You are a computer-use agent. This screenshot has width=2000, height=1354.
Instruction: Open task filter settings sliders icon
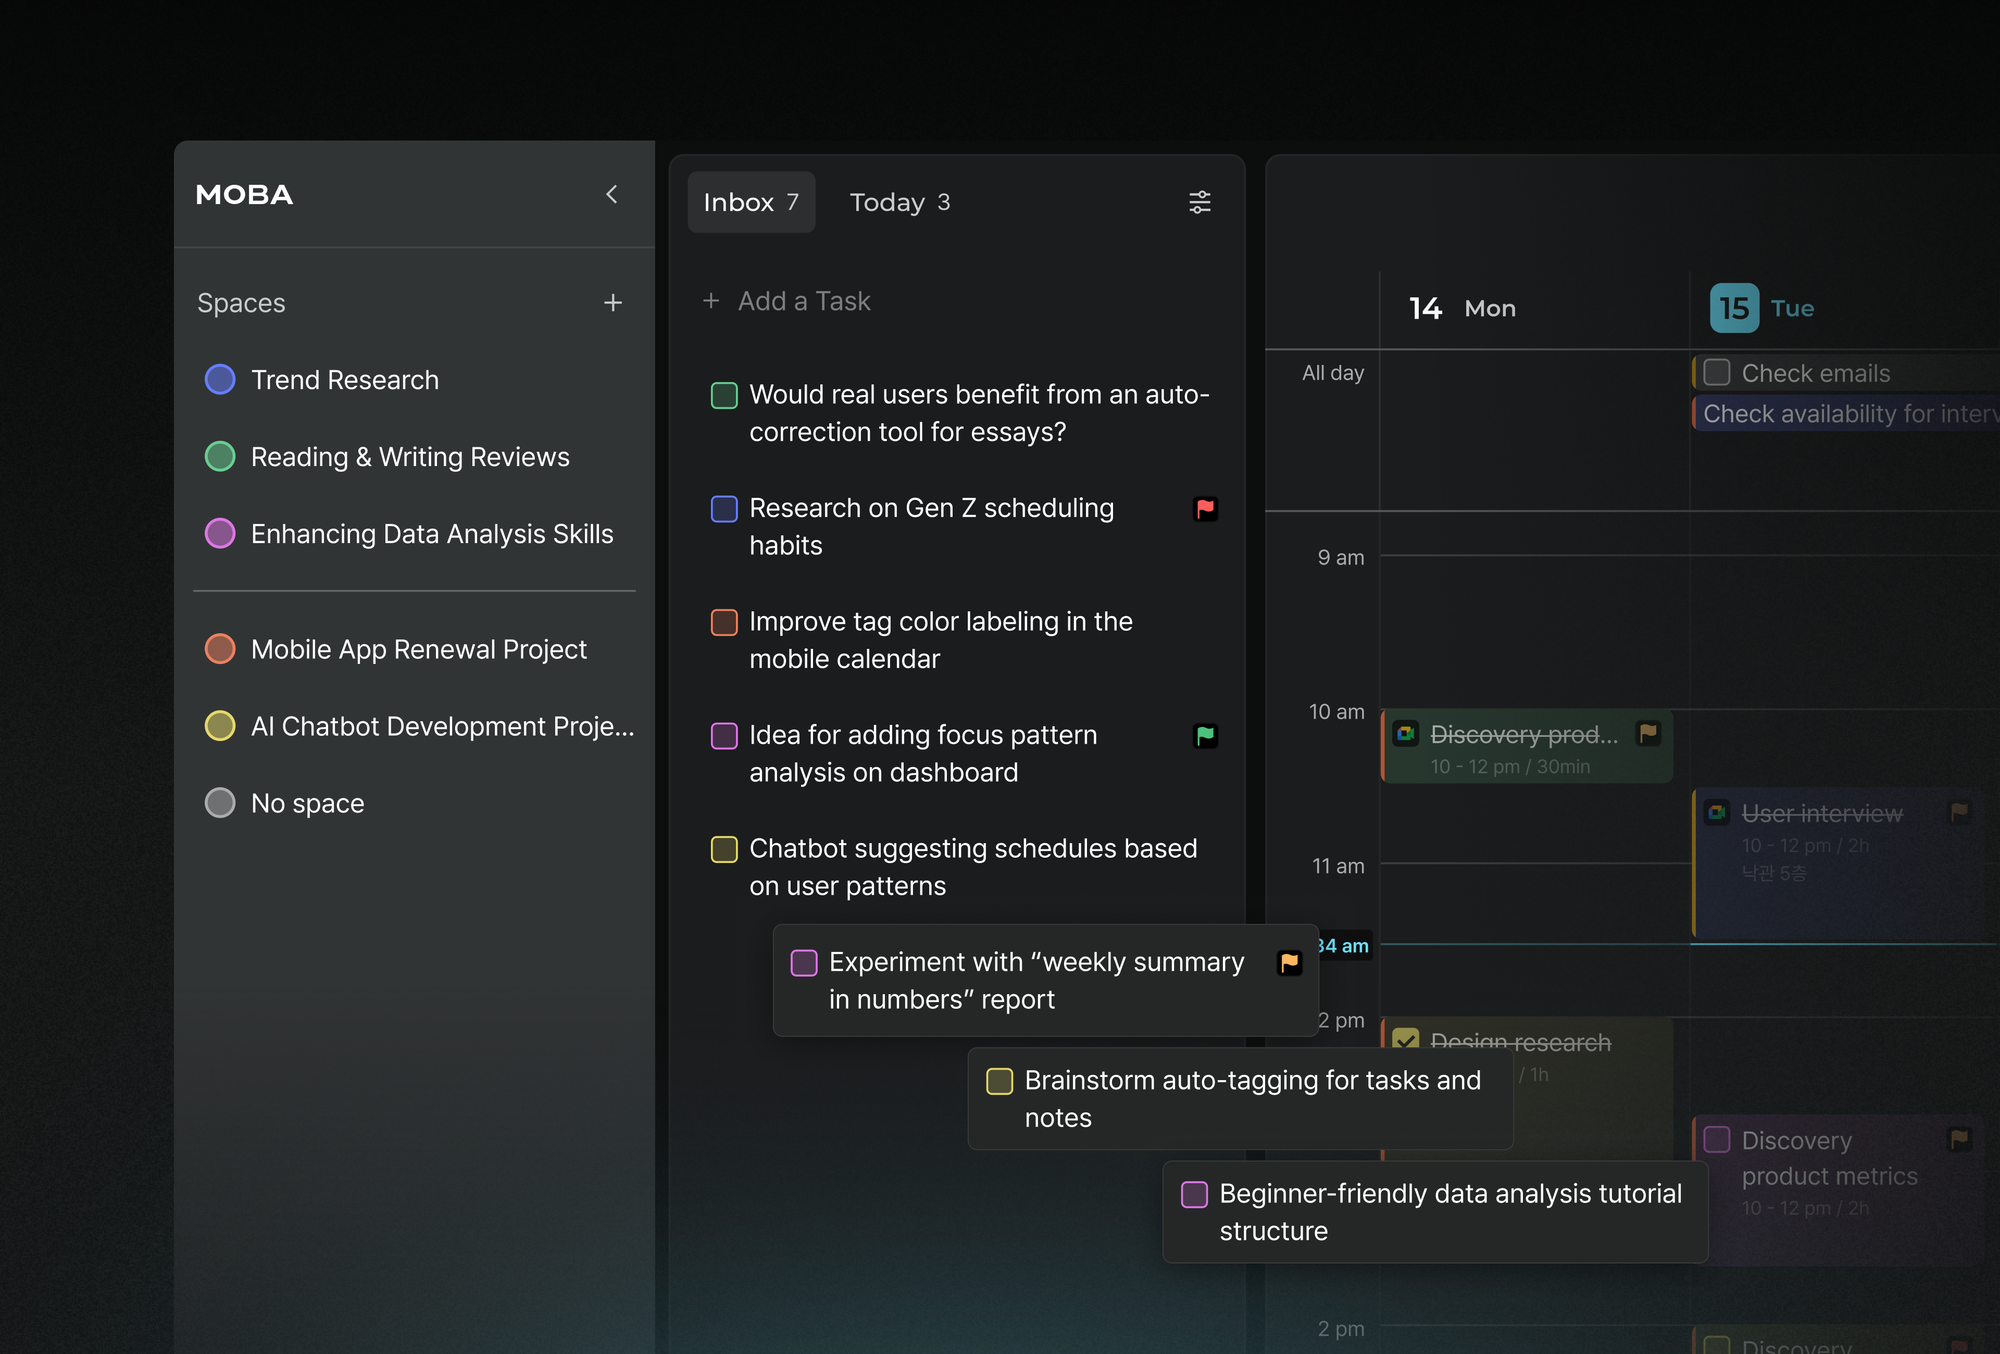[x=1200, y=202]
